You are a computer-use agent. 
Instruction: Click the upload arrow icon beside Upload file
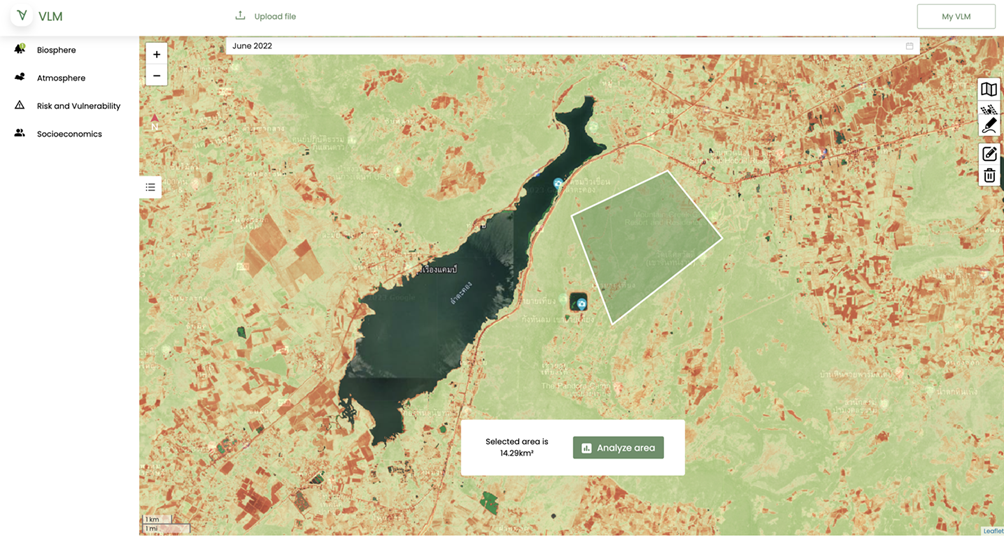240,15
